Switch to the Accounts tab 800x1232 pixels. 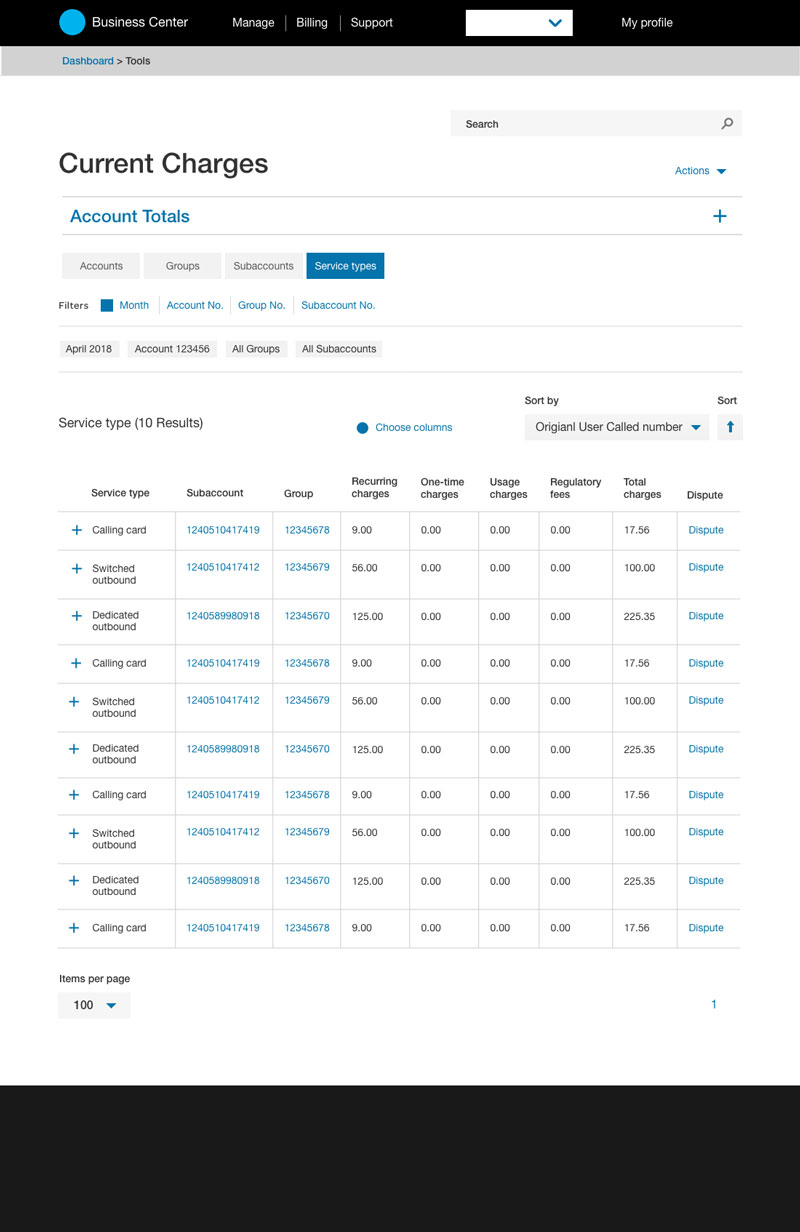pyautogui.click(x=101, y=266)
